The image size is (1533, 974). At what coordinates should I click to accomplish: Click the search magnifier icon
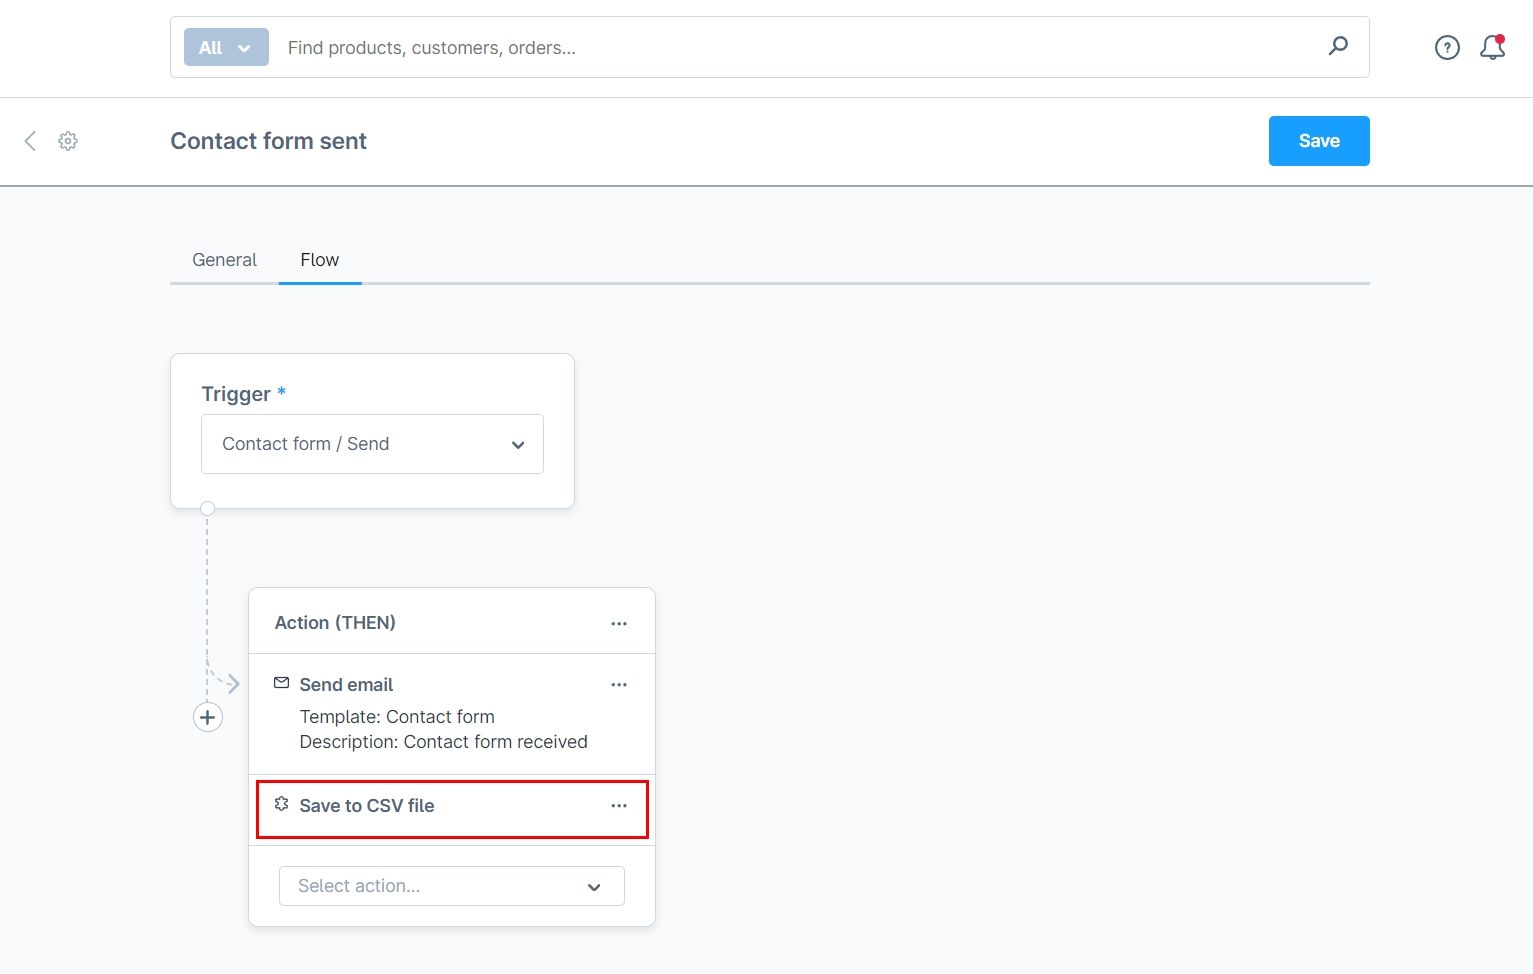pos(1338,46)
